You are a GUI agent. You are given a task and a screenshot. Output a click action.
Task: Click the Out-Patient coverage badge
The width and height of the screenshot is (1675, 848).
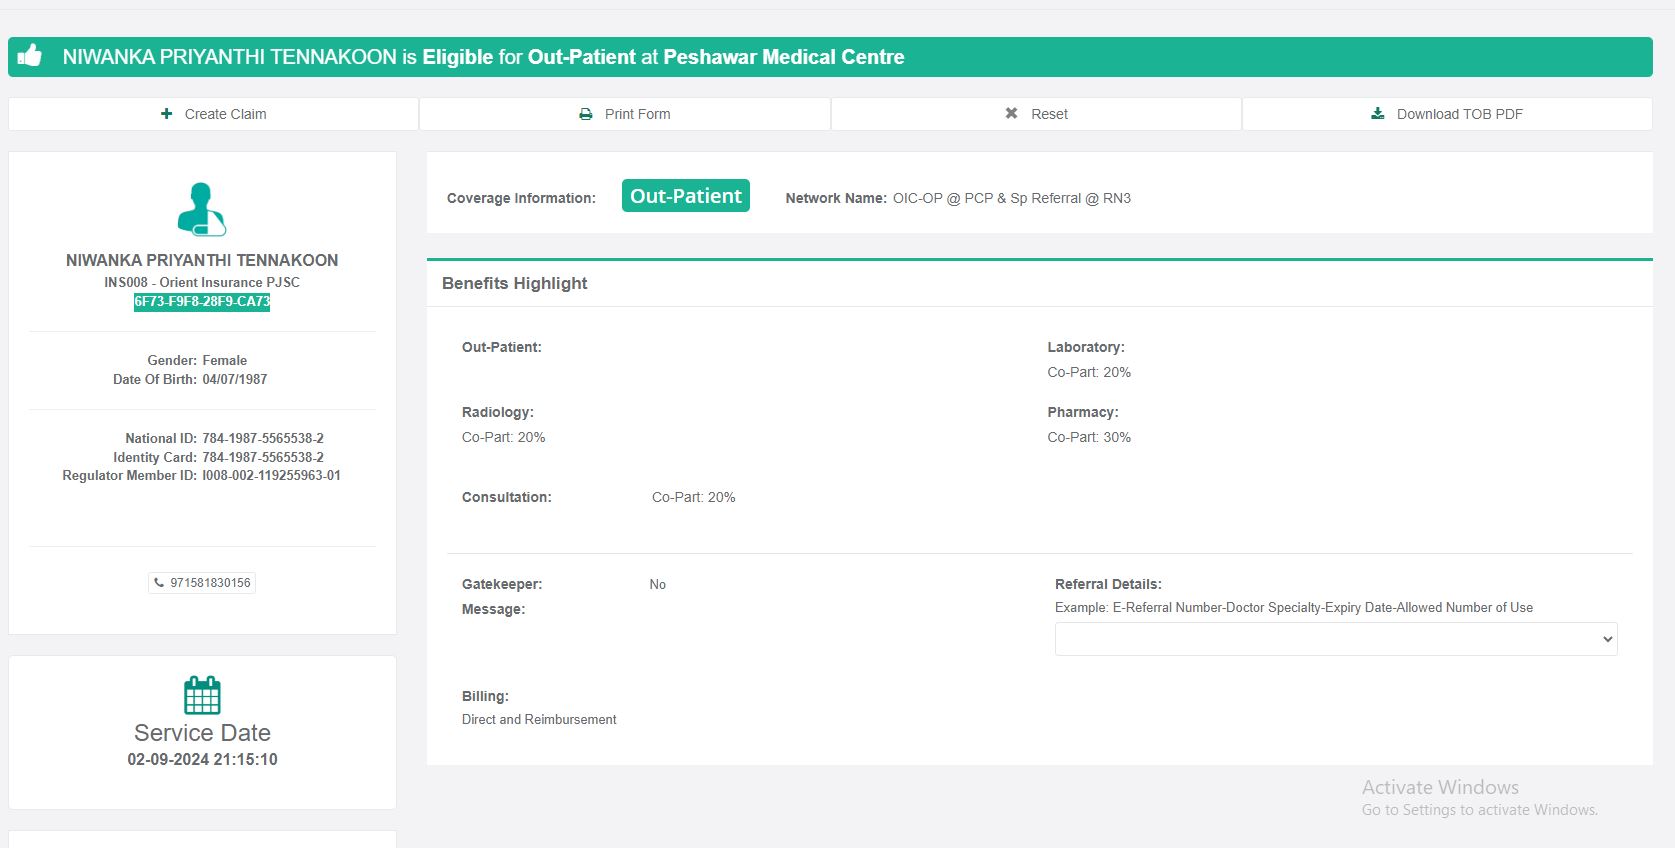(x=685, y=196)
